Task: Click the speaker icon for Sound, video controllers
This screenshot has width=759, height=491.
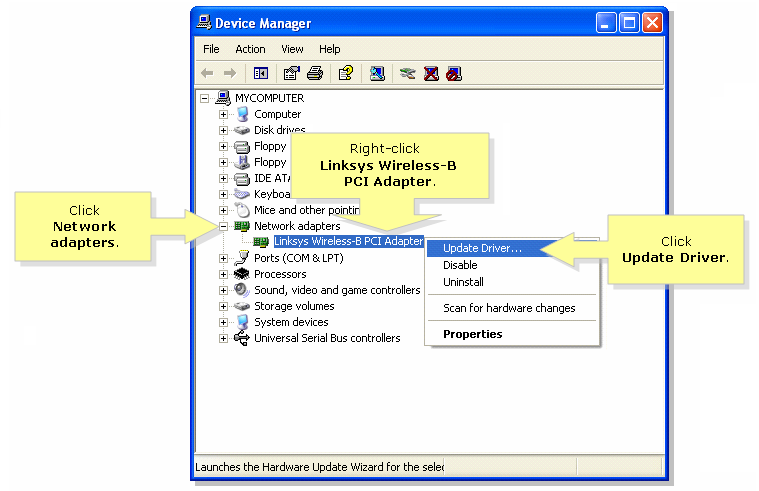Action: tap(241, 290)
